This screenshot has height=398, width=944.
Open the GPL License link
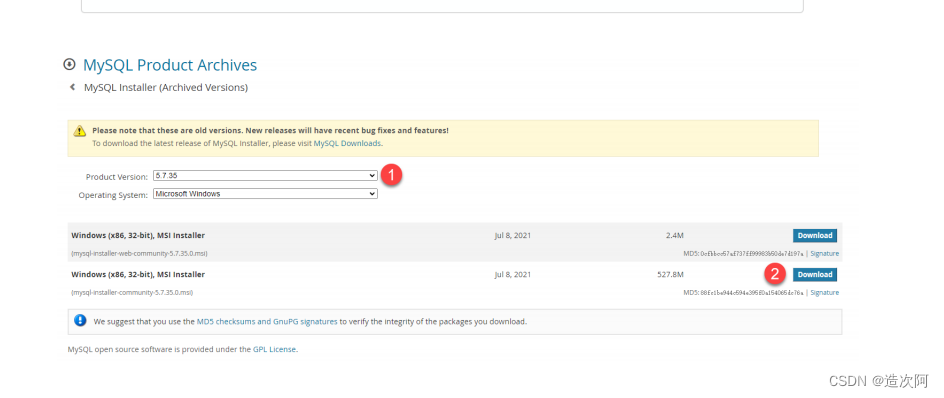tap(275, 349)
